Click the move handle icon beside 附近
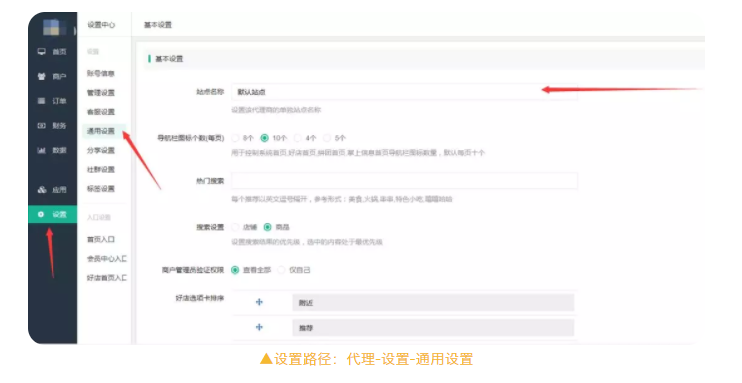This screenshot has height=383, width=742. point(259,302)
